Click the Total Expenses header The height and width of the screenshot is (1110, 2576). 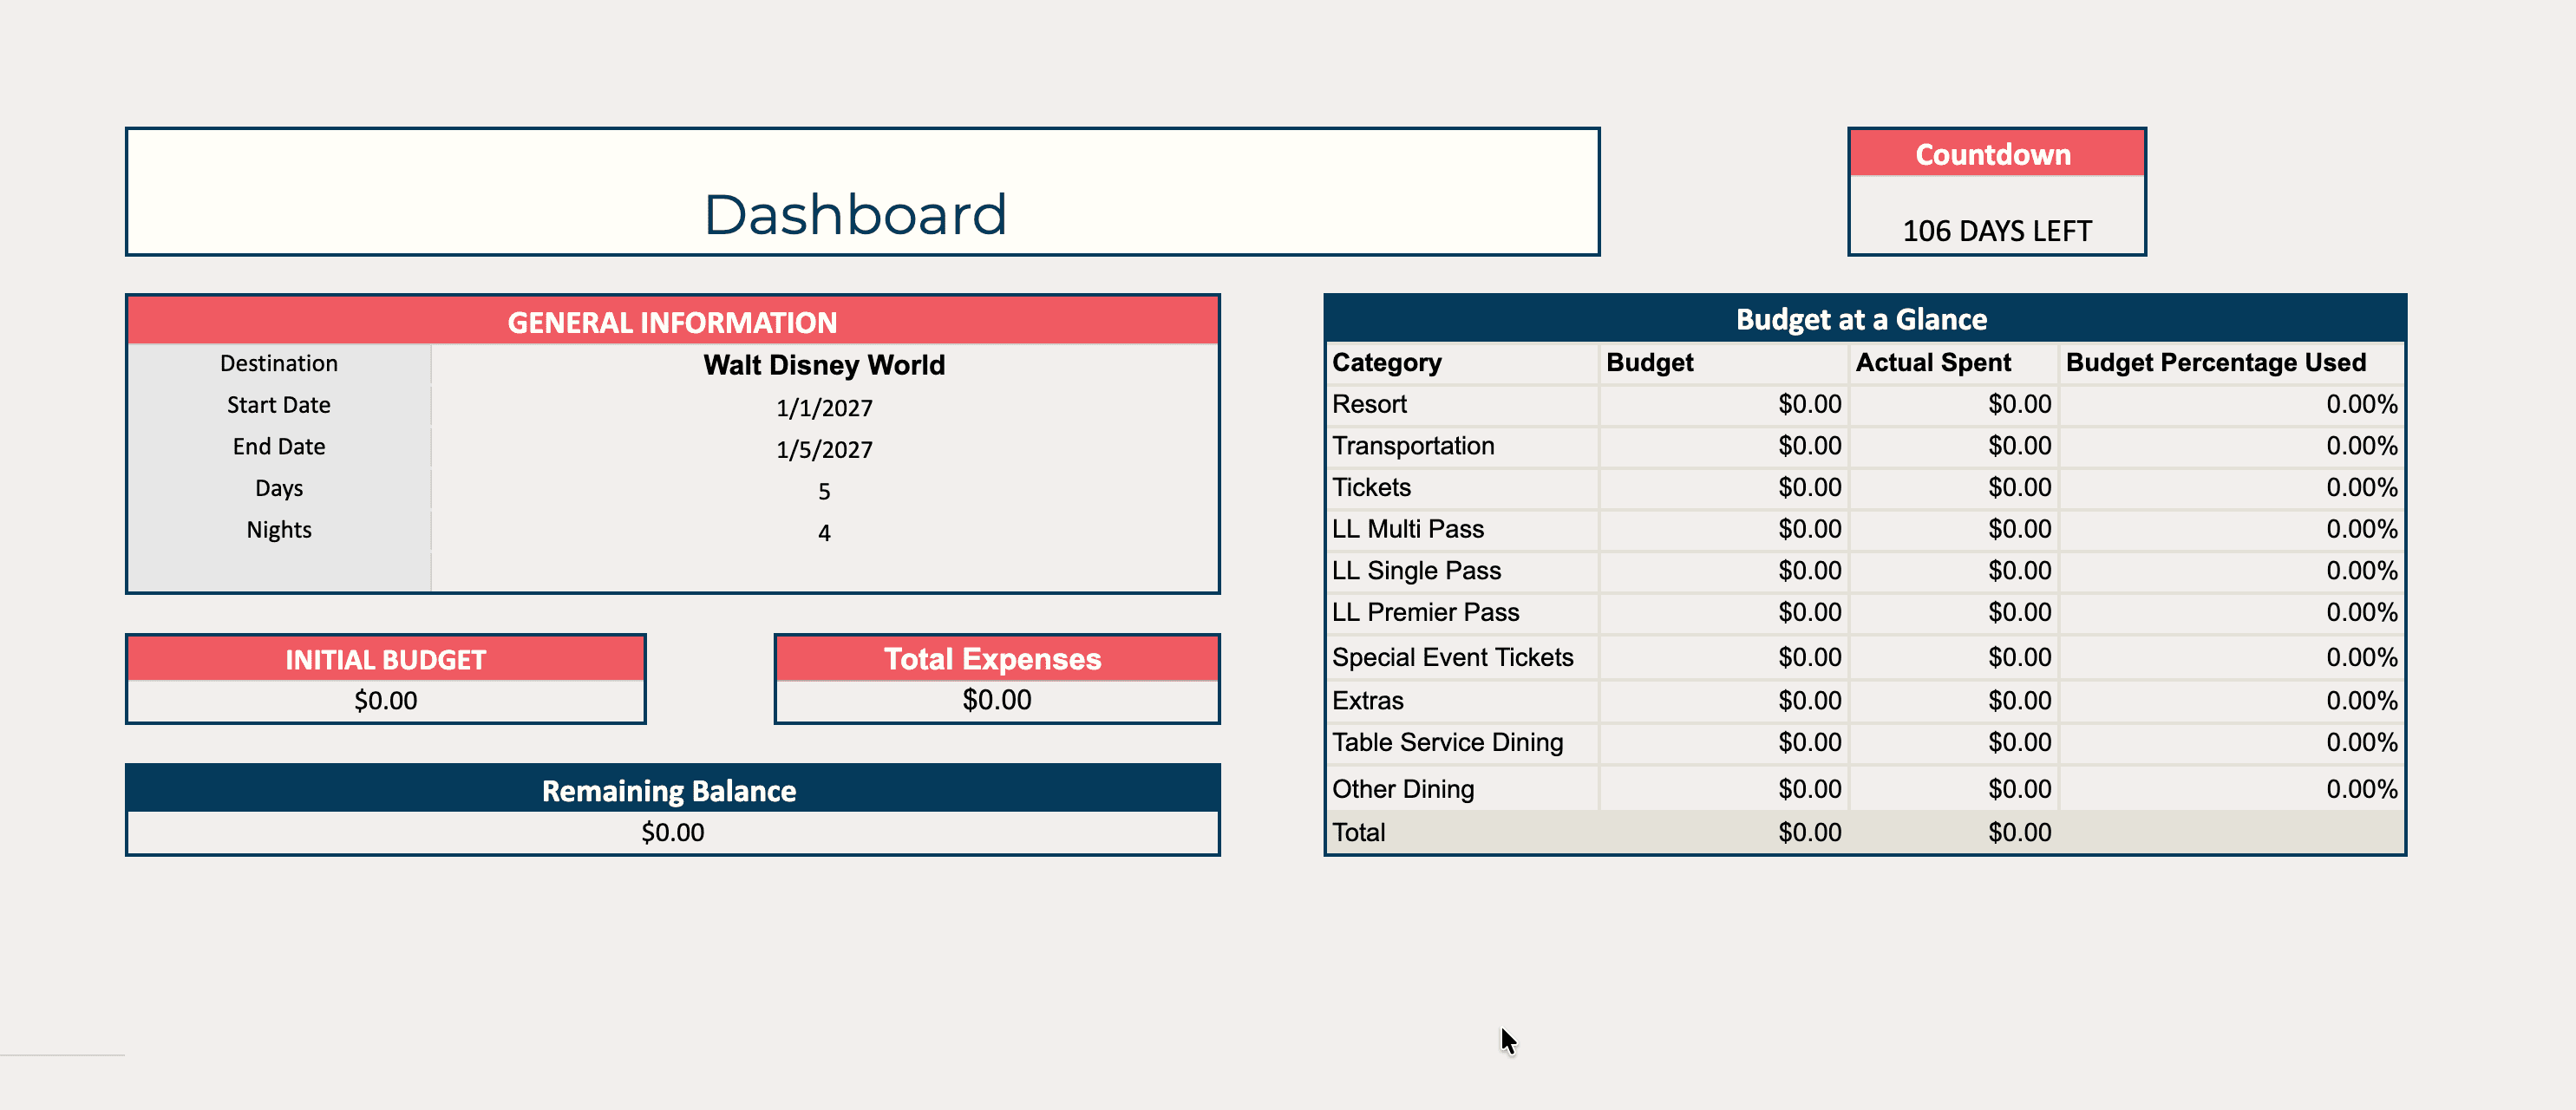coord(996,658)
